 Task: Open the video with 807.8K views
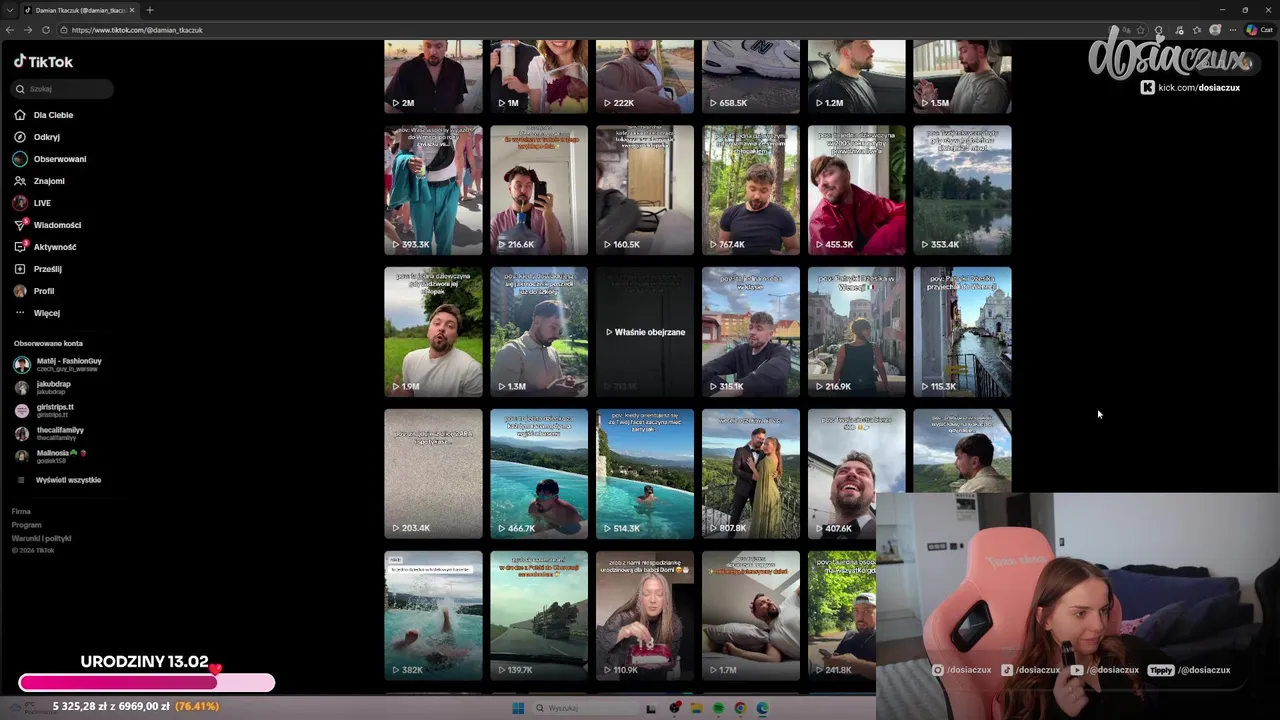click(751, 474)
